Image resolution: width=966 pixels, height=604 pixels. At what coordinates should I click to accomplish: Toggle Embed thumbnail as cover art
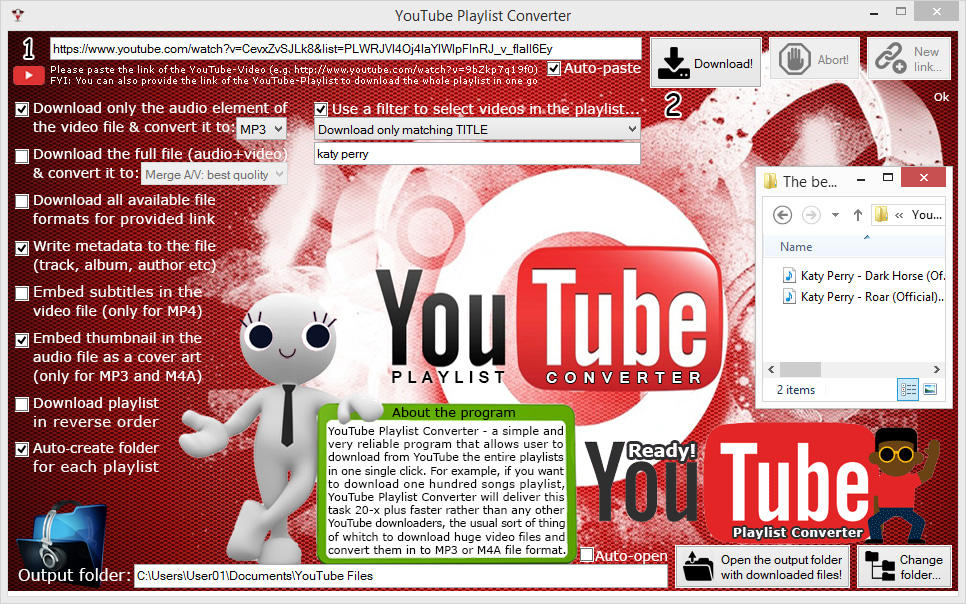coord(22,340)
